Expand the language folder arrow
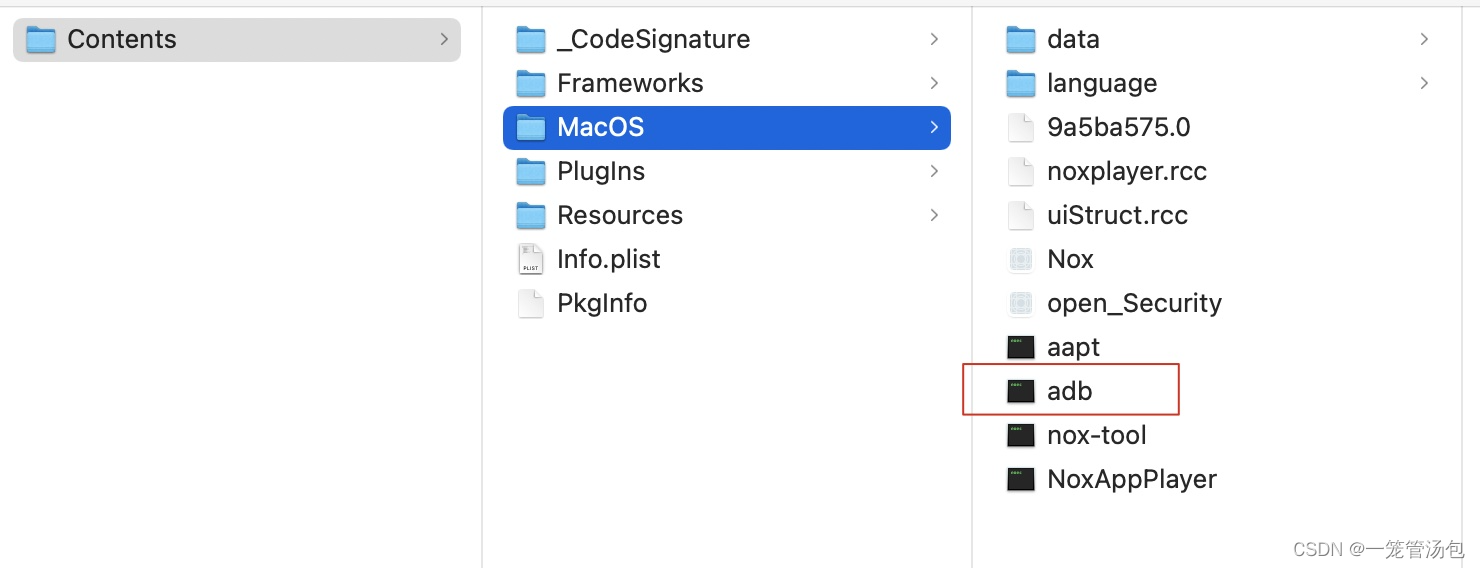This screenshot has height=568, width=1480. (1424, 83)
